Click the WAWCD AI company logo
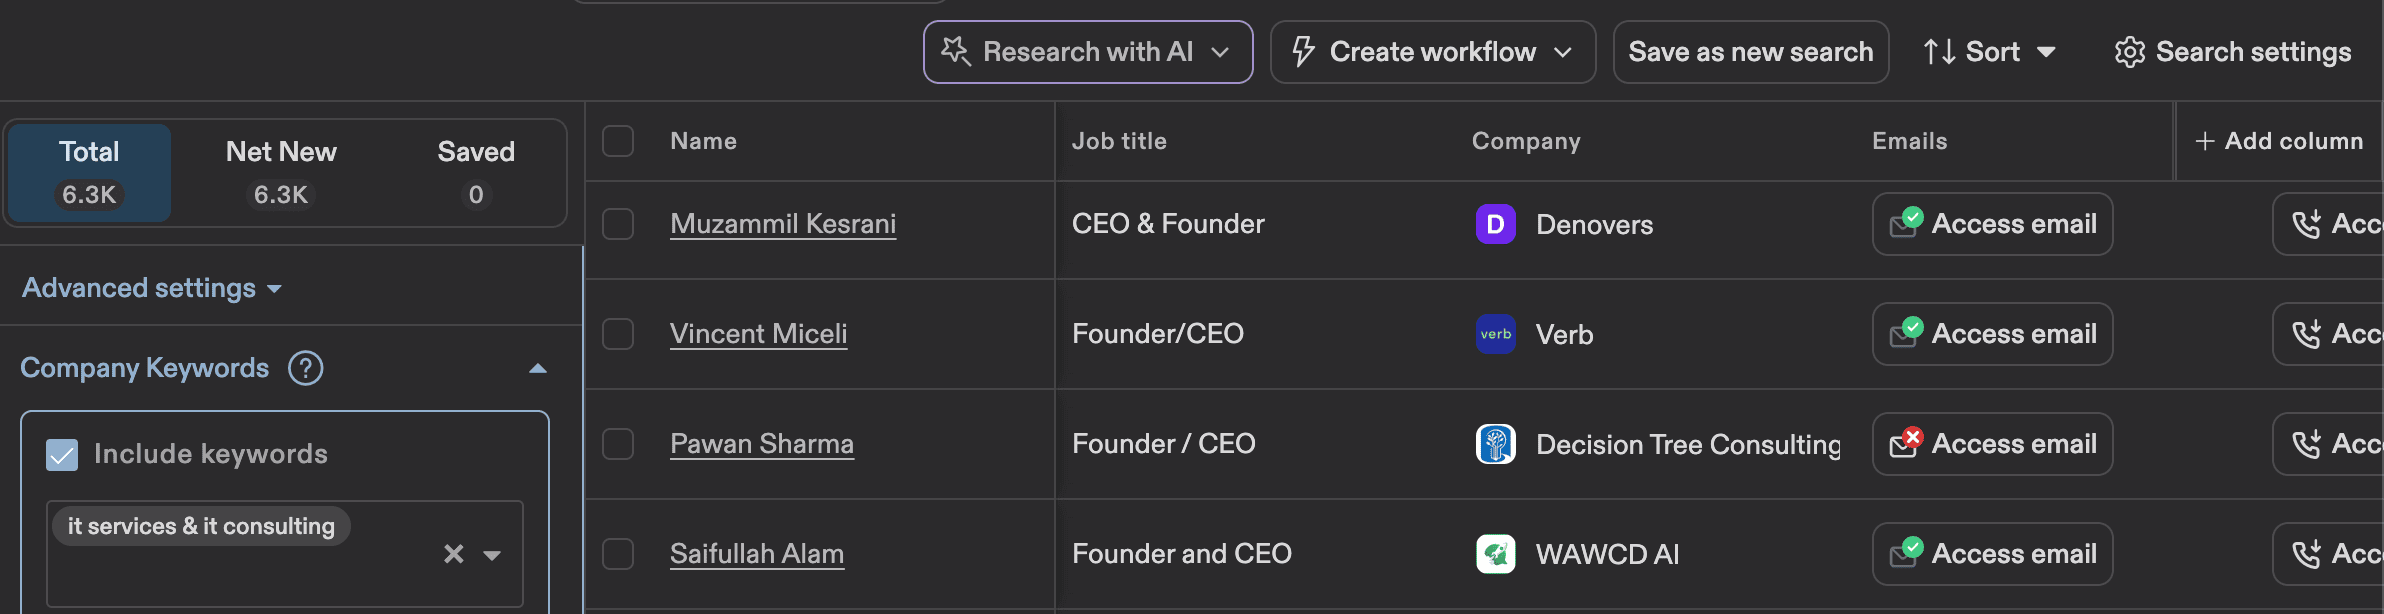Image resolution: width=2384 pixels, height=614 pixels. [1494, 553]
